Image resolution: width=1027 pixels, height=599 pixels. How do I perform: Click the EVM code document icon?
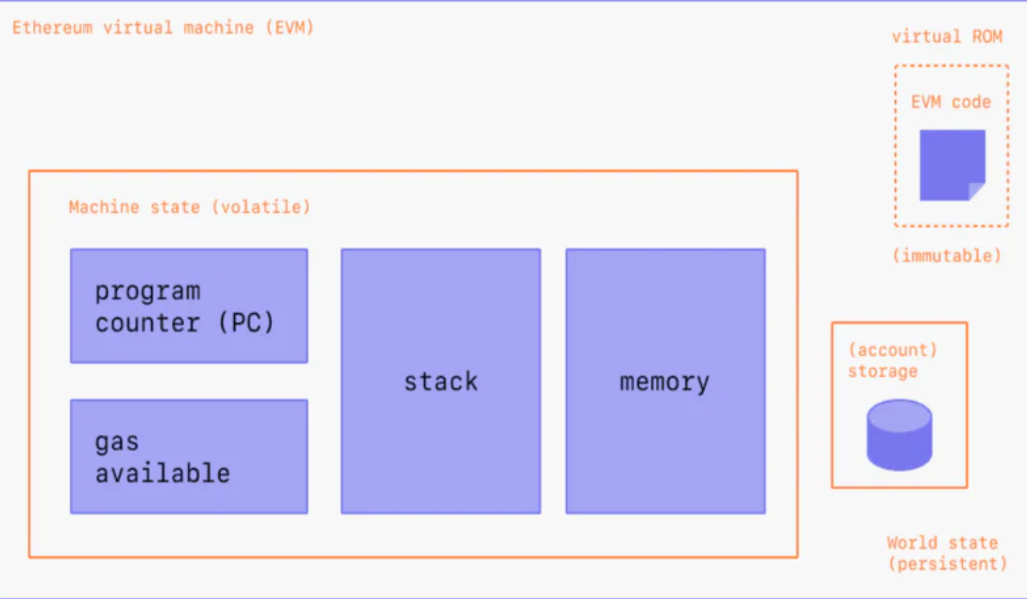(x=952, y=165)
